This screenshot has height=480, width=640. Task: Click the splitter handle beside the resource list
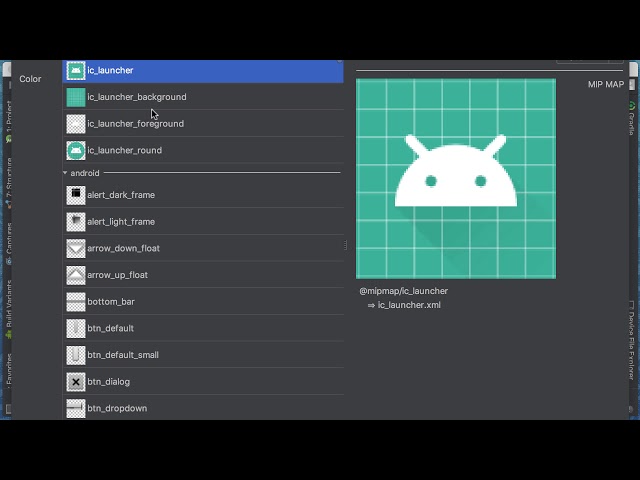tap(345, 245)
